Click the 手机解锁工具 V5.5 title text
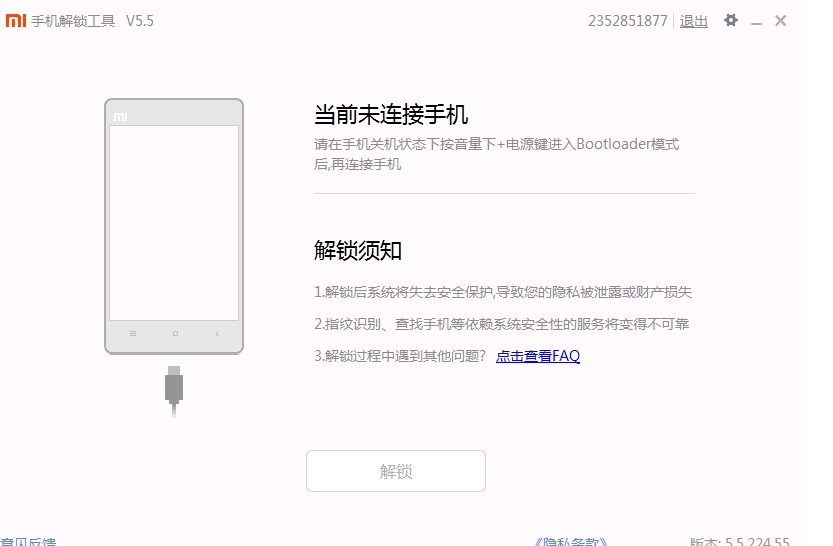 pos(92,21)
